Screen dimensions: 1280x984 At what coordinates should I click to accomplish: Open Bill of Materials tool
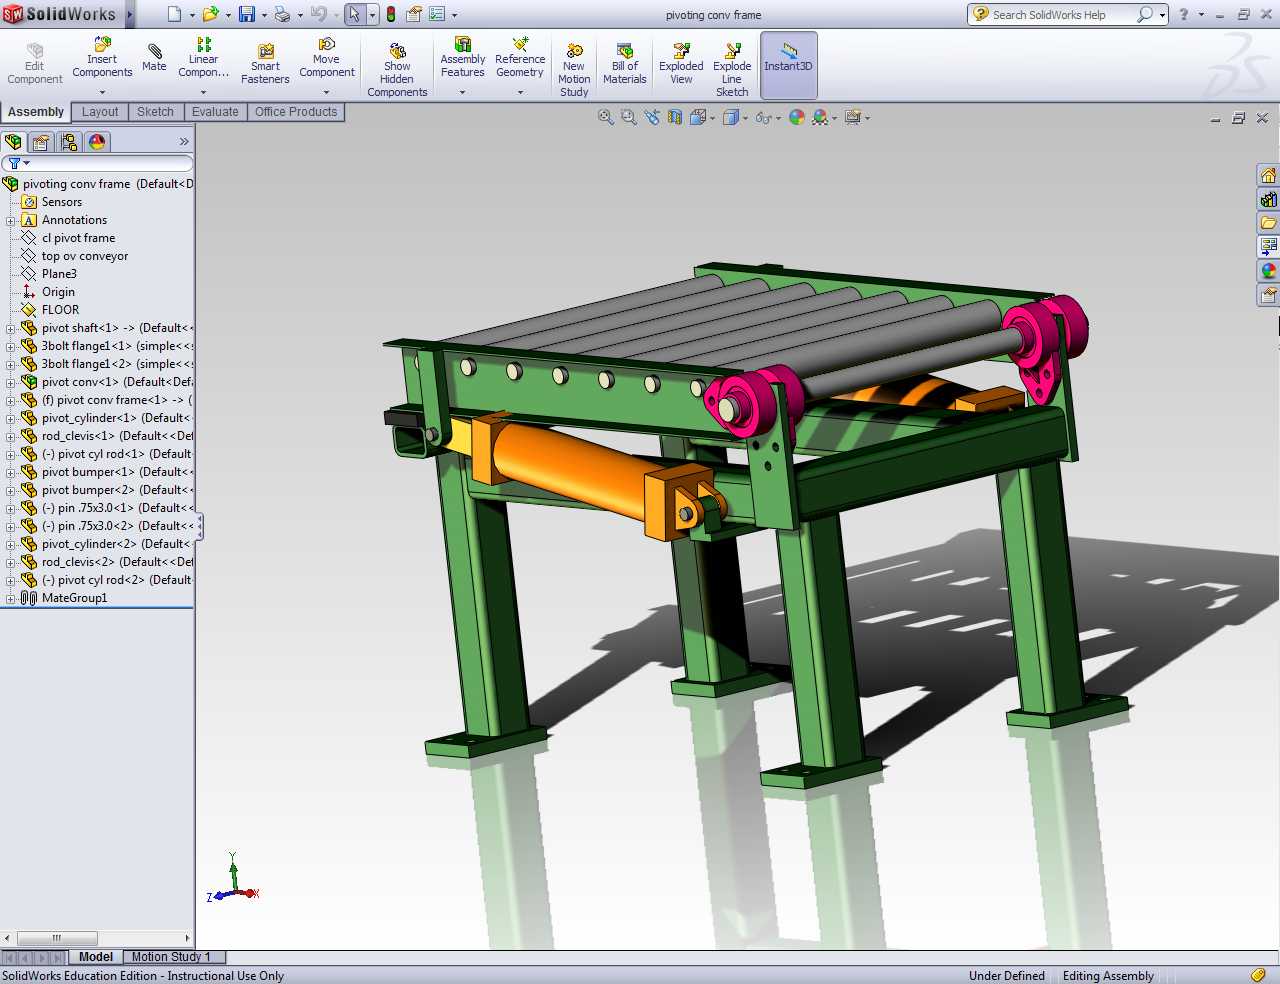[x=625, y=64]
